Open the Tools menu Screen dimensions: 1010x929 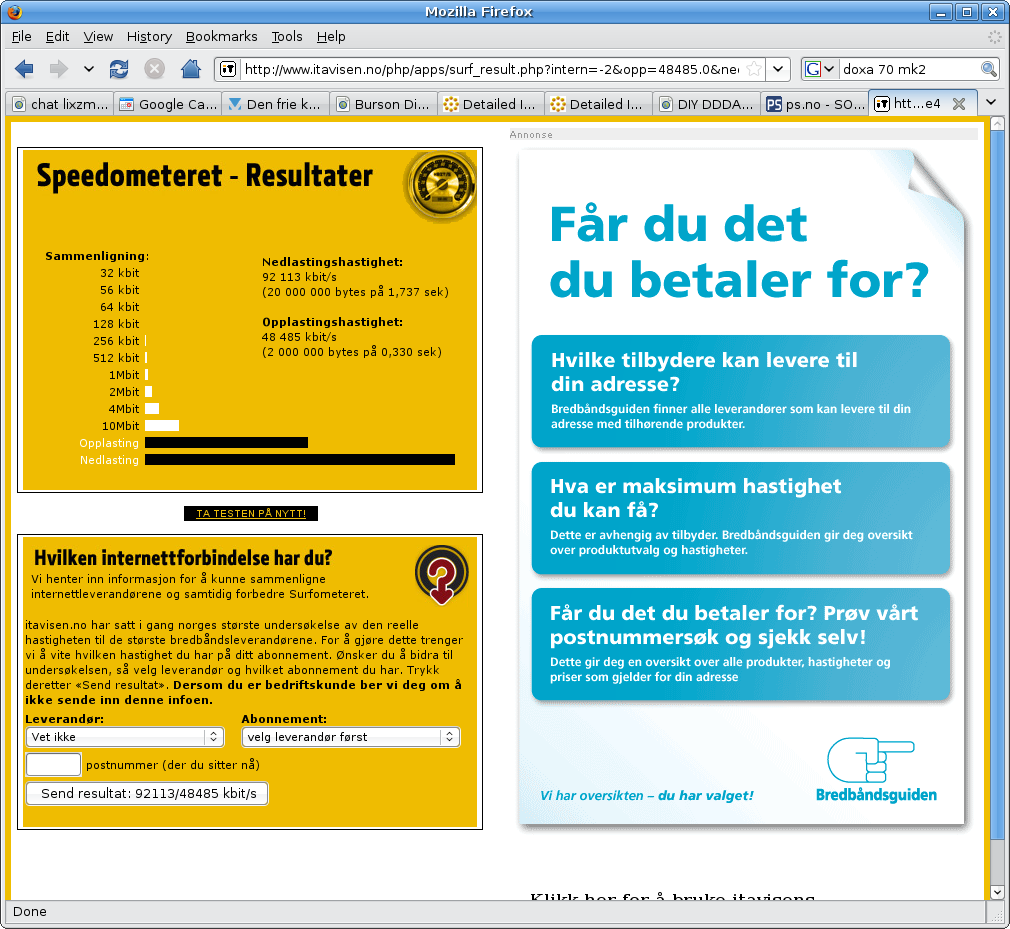pos(287,37)
